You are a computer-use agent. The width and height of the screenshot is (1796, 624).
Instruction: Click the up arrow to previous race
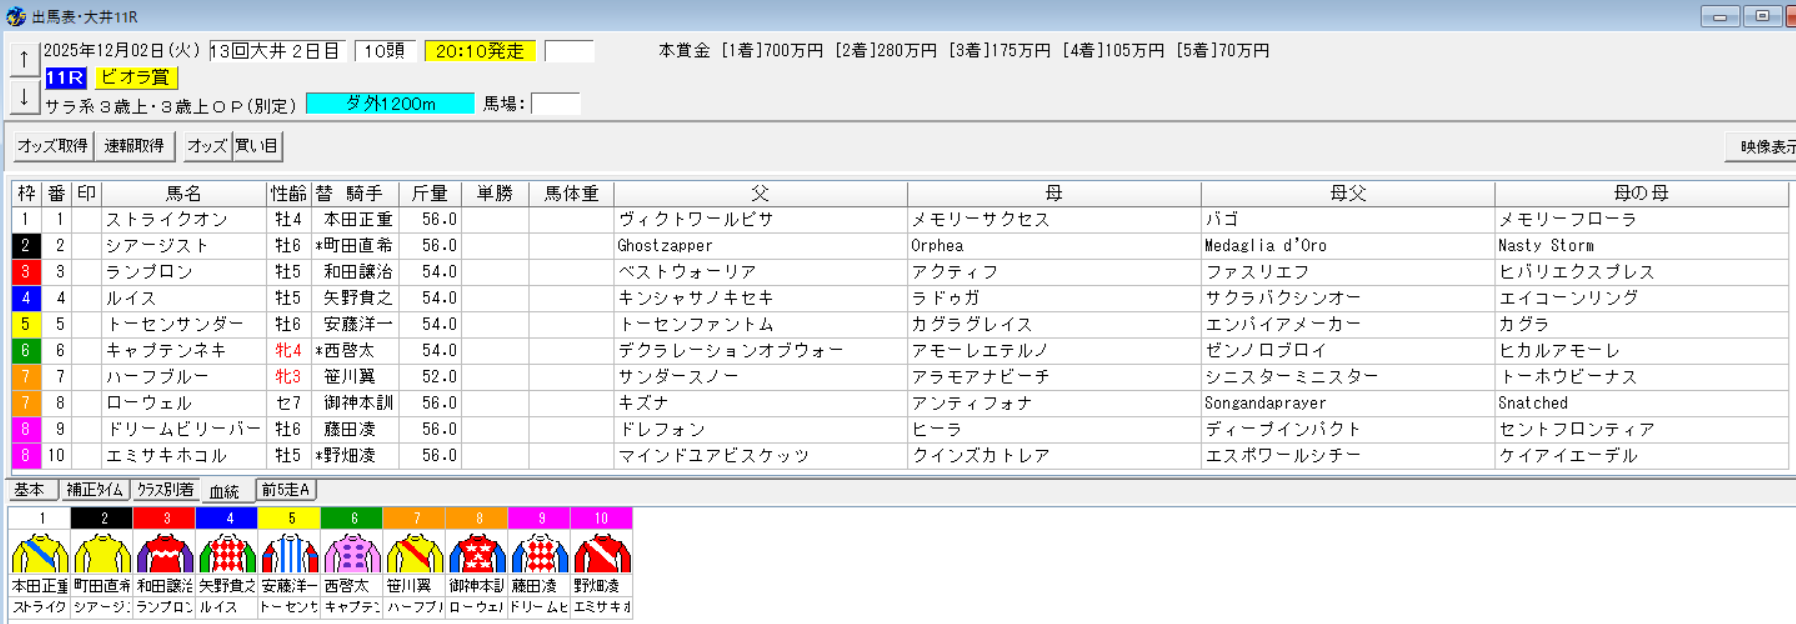[x=24, y=59]
